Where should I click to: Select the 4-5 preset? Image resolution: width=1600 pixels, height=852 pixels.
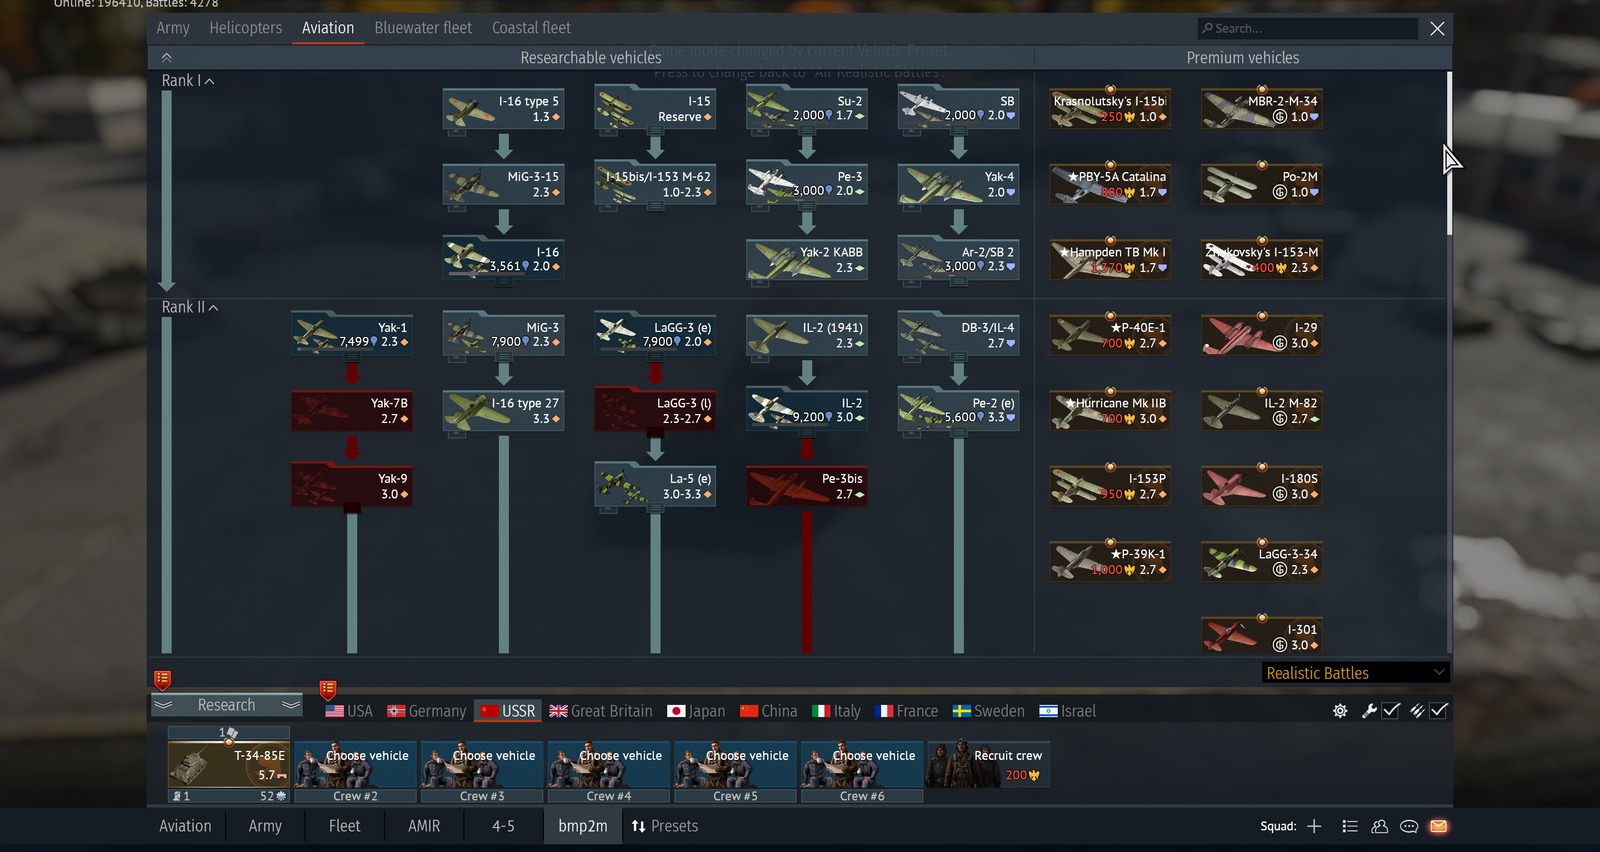click(x=503, y=826)
